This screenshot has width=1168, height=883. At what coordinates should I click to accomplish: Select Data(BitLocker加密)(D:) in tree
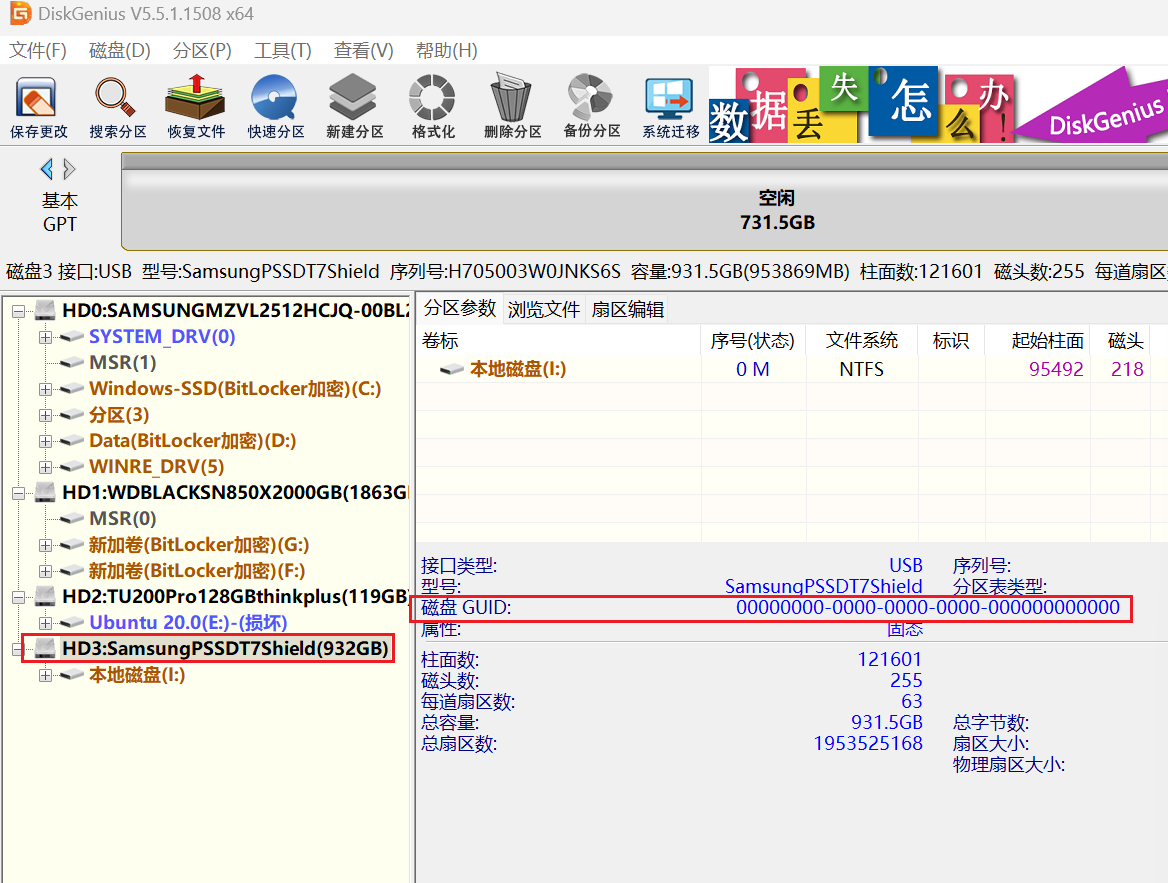coord(192,441)
